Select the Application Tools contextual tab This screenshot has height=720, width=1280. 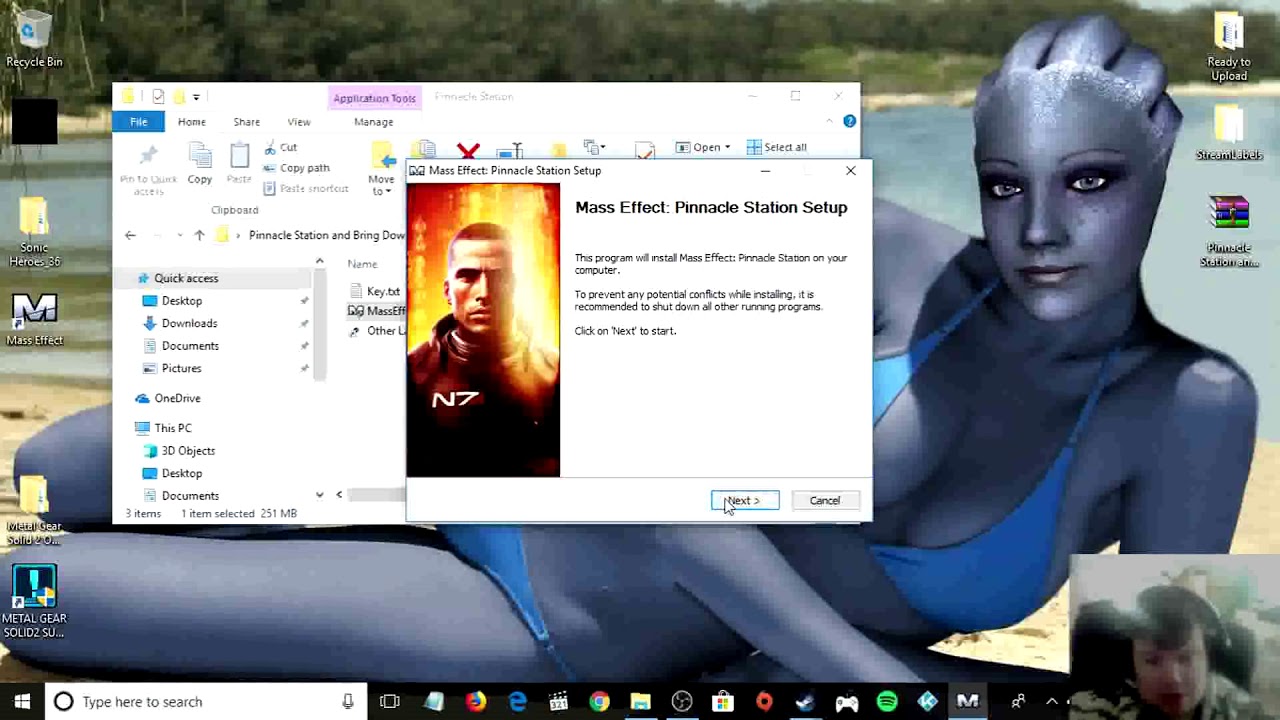(x=374, y=98)
